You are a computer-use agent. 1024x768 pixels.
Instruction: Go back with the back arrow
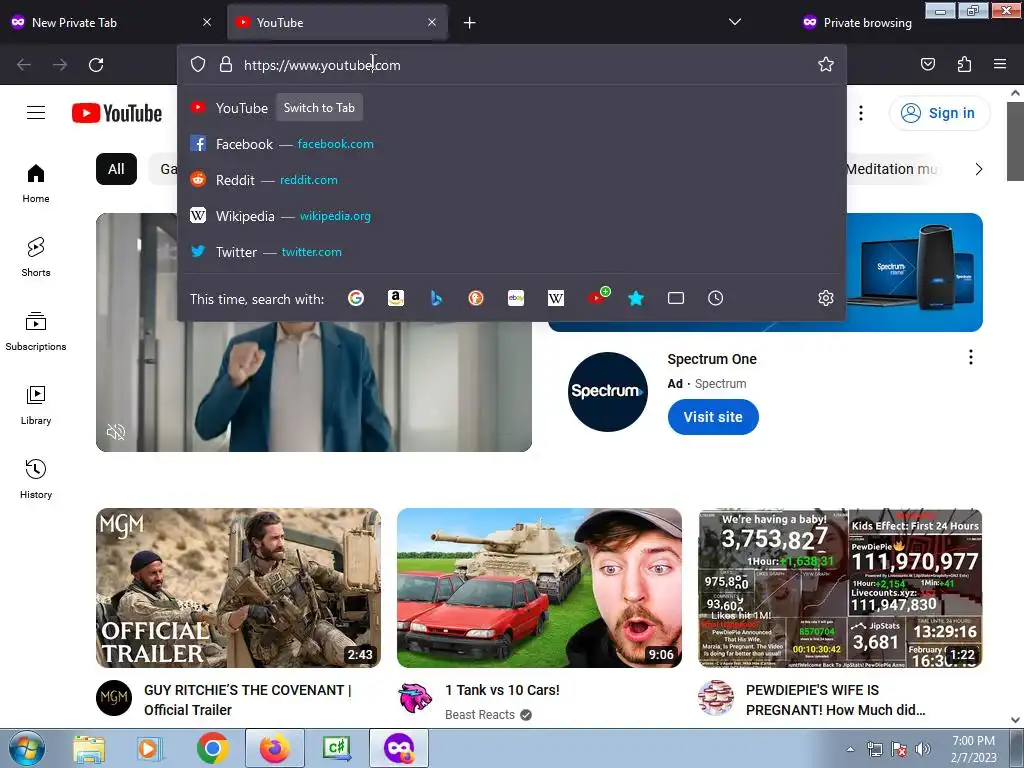click(x=24, y=65)
